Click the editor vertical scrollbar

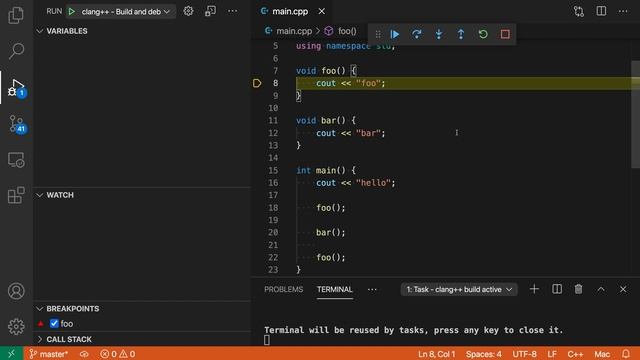(x=635, y=114)
